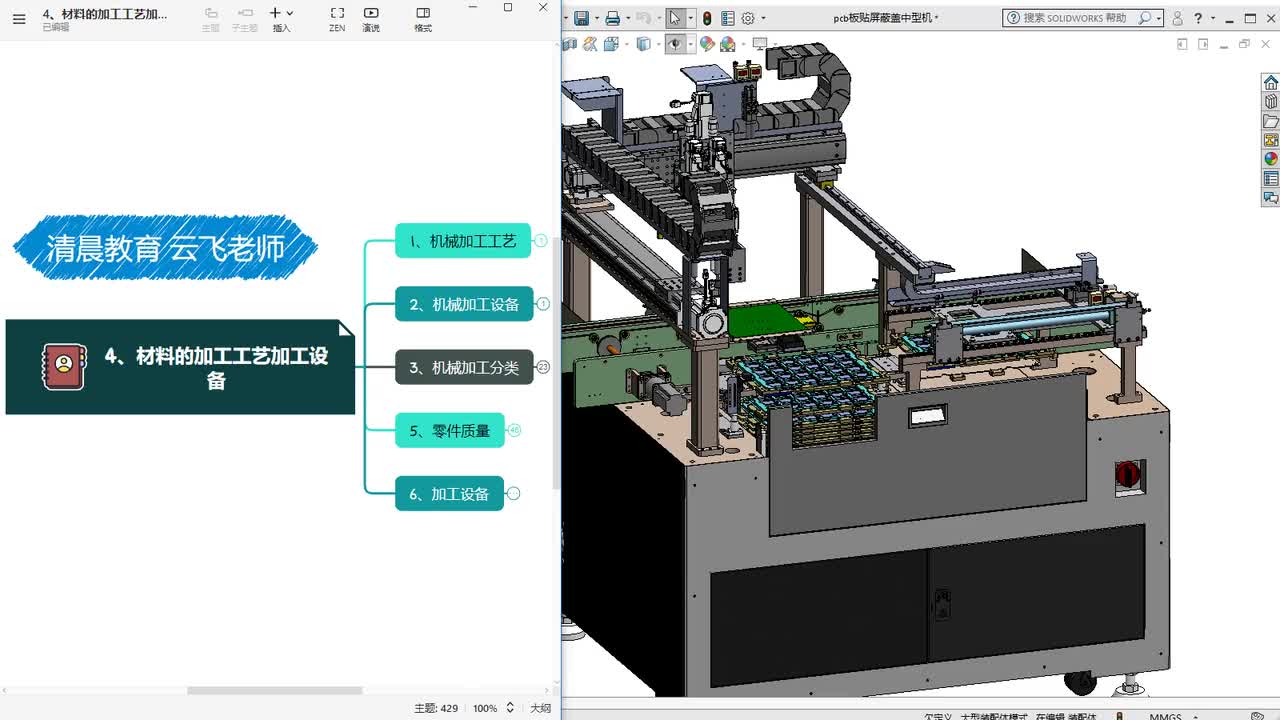Viewport: 1280px width, 720px height.
Task: Collapse the left panel in SolidWorks viewport
Action: (1182, 44)
